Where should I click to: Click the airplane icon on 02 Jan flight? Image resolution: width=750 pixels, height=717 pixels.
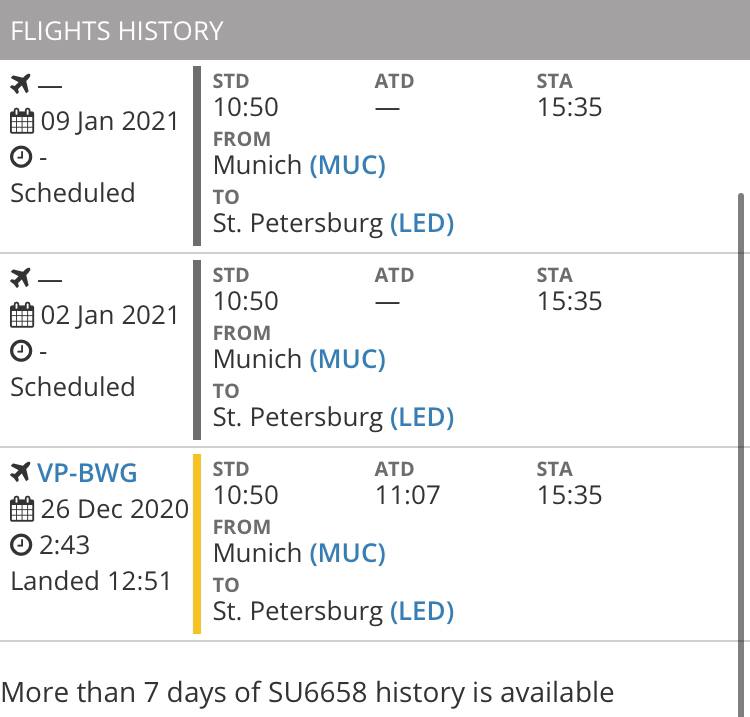coord(20,278)
